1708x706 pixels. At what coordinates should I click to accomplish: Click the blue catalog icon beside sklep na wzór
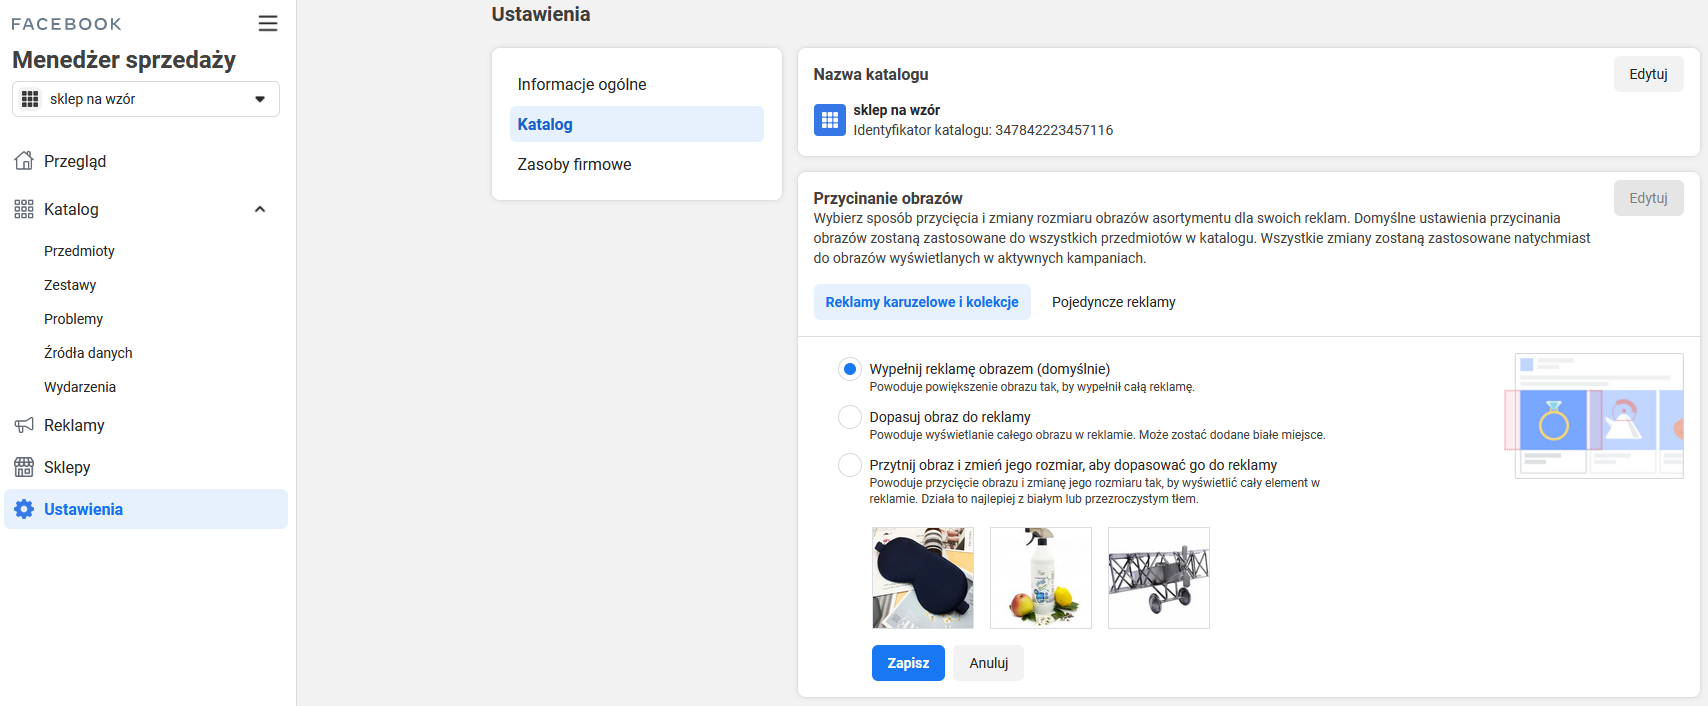829,120
